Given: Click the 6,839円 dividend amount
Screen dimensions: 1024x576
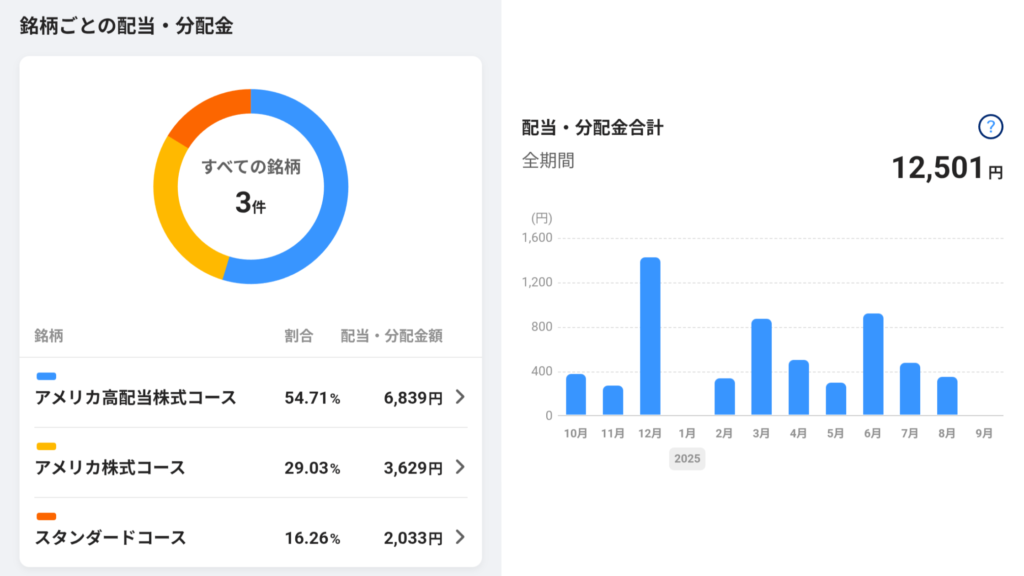Looking at the screenshot, I should click(412, 398).
